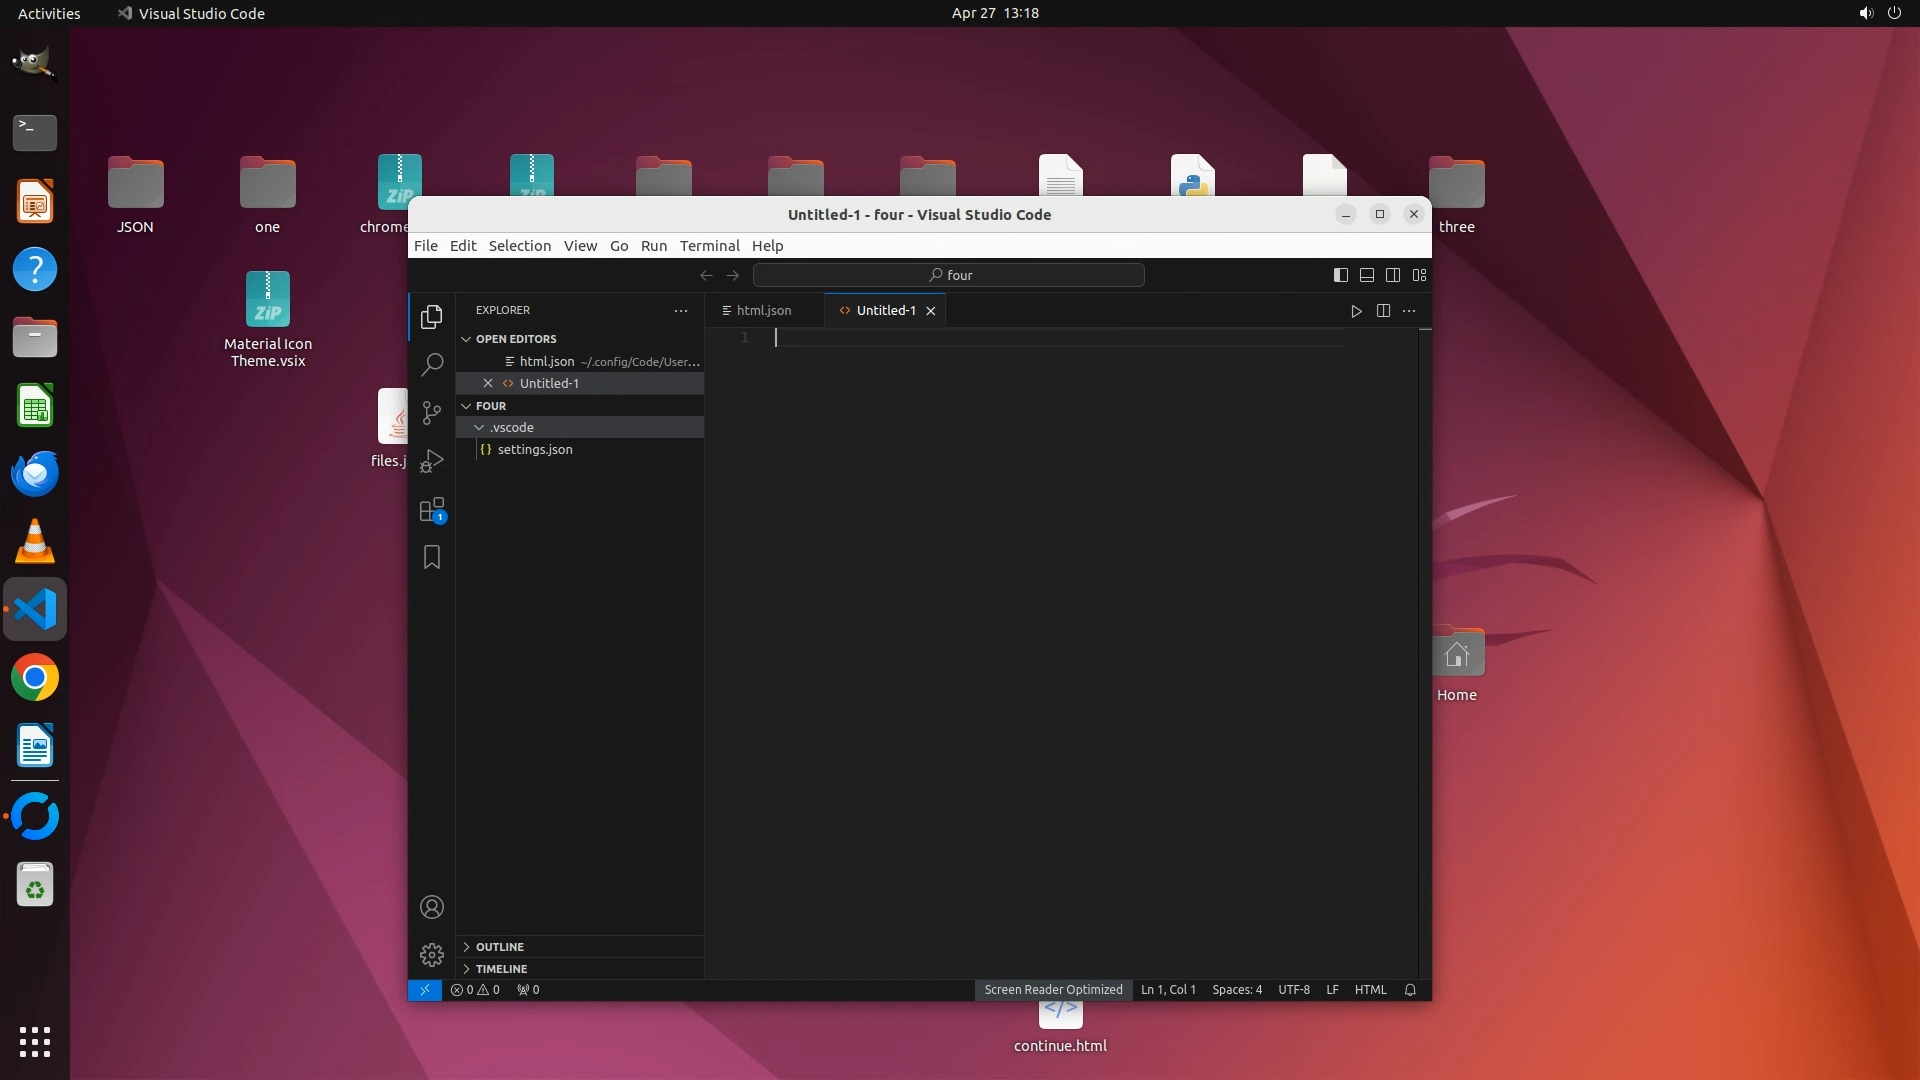Open the Manage gear menu
Image resolution: width=1920 pixels, height=1080 pixels.
tap(432, 955)
